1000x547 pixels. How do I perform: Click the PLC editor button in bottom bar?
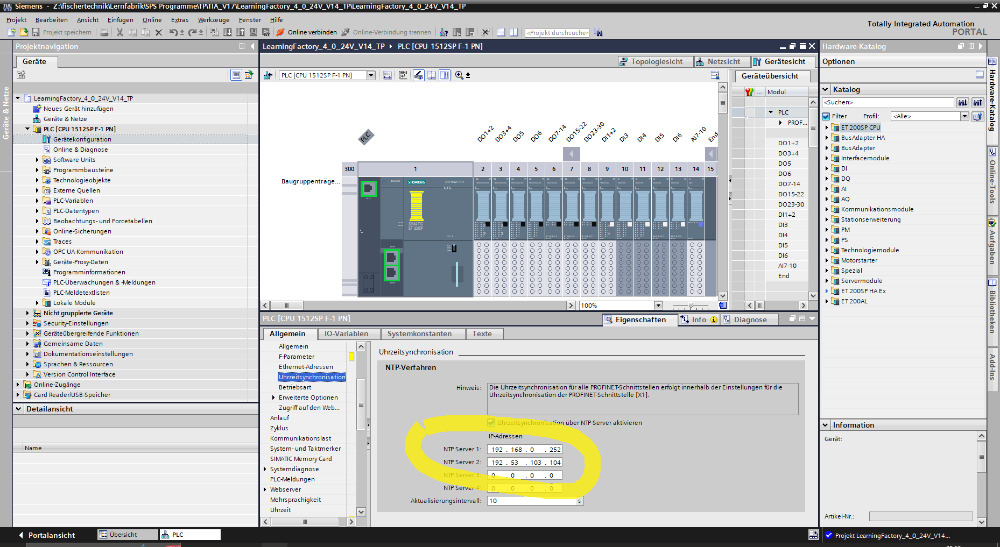[190, 534]
